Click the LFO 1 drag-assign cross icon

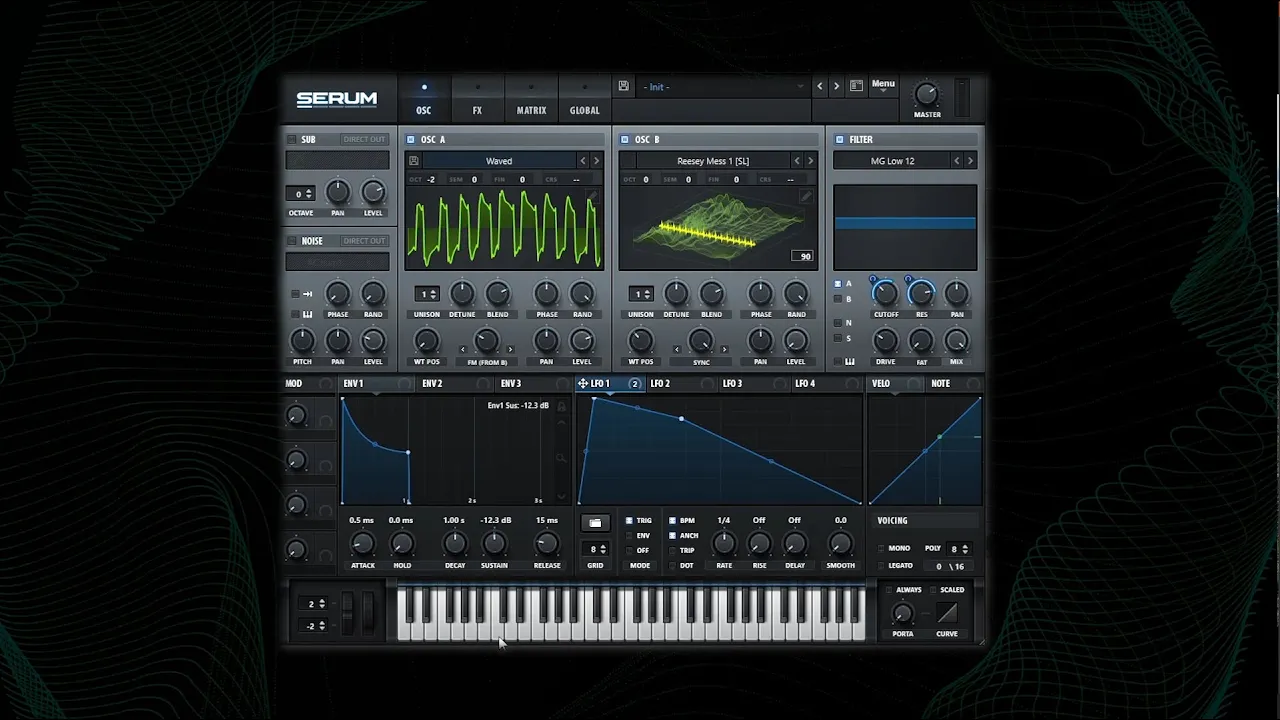click(582, 384)
